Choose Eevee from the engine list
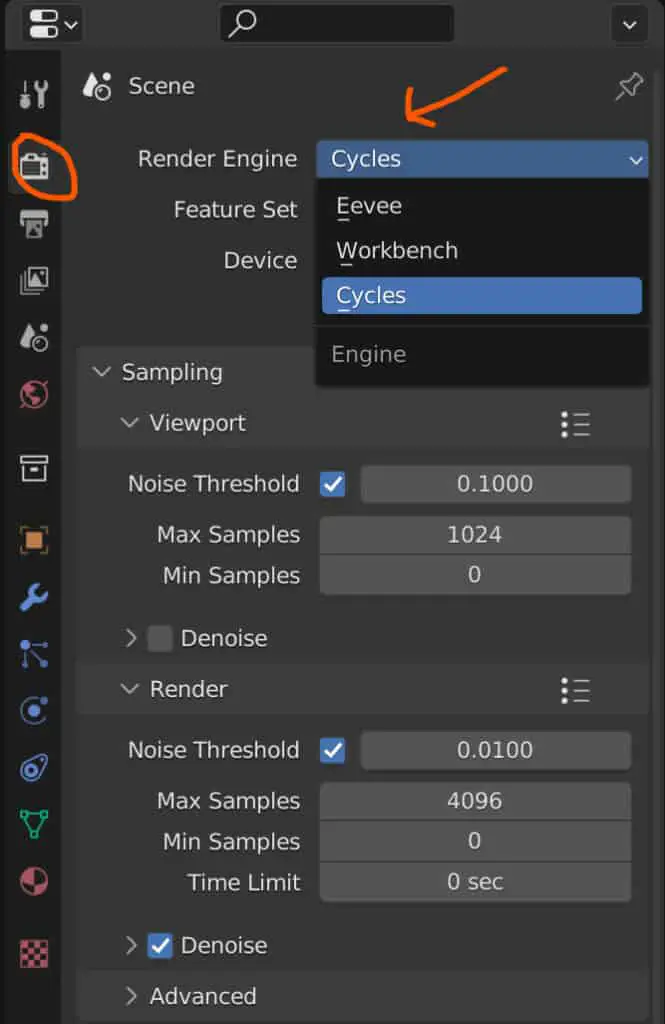 [x=370, y=206]
